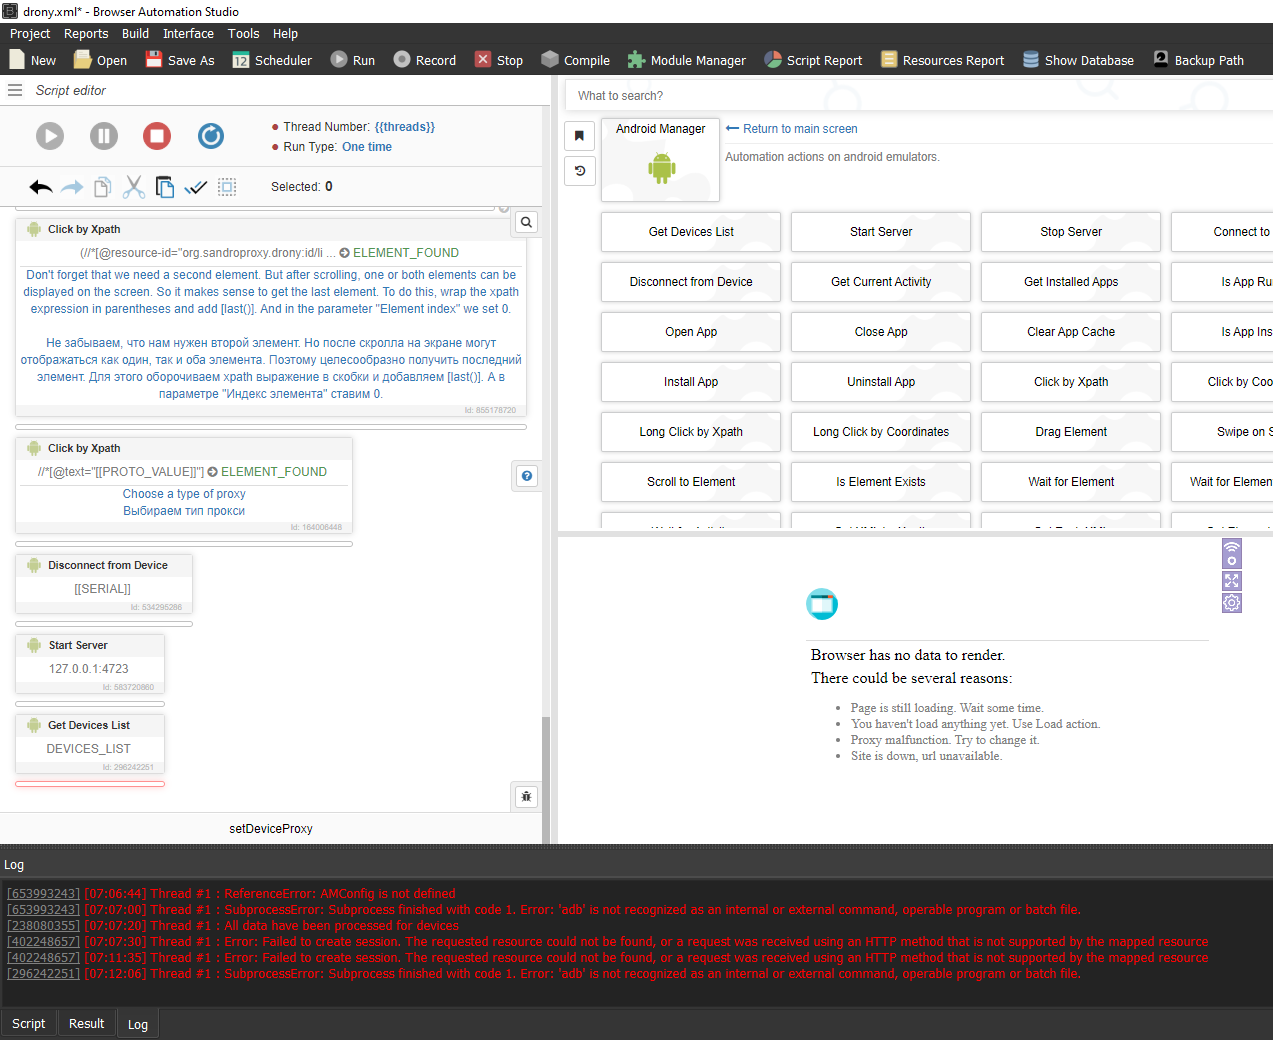Click the history icon below the bookmark
The height and width of the screenshot is (1040, 1273).
[580, 171]
